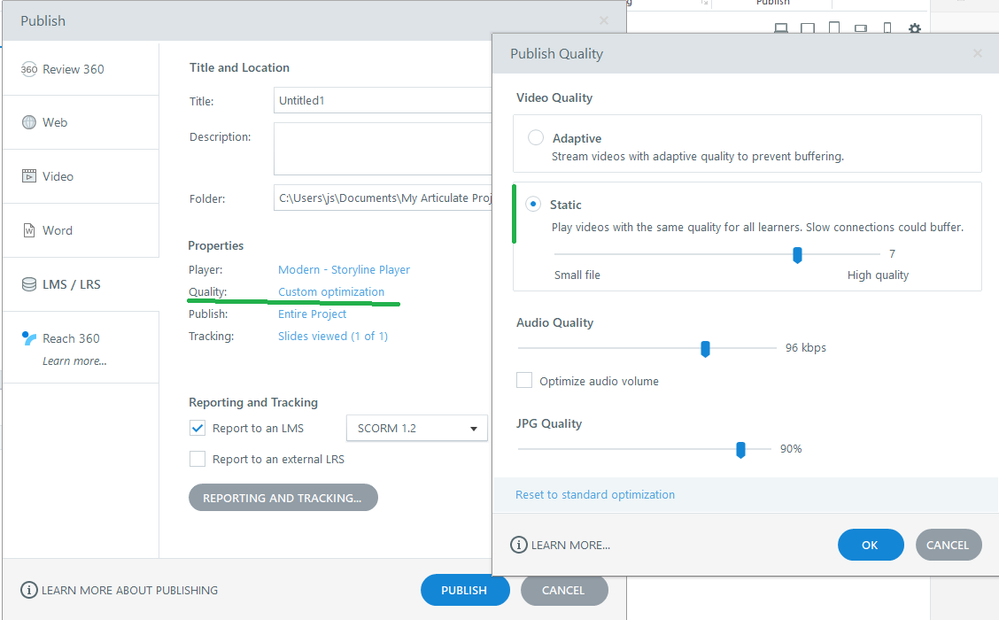Adjust the Audio Quality slider
The image size is (999, 620).
pyautogui.click(x=705, y=349)
